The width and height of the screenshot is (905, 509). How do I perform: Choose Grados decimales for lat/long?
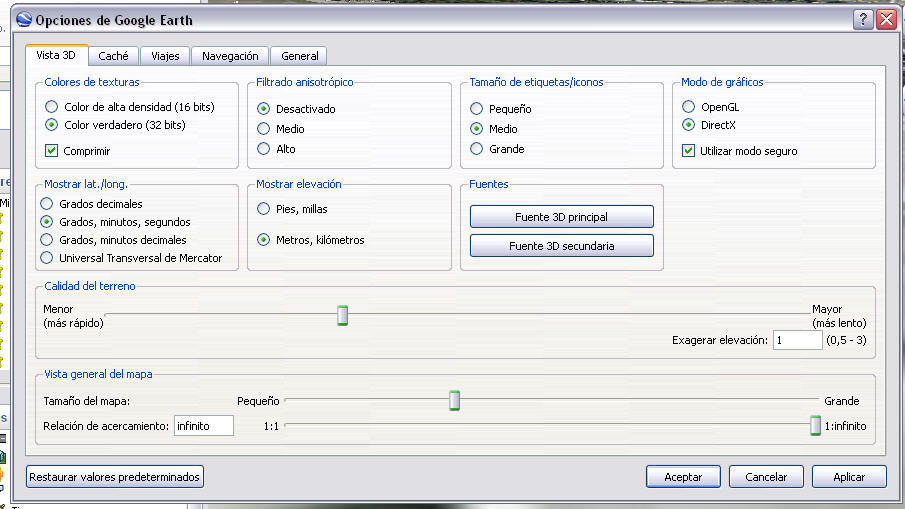(x=47, y=204)
